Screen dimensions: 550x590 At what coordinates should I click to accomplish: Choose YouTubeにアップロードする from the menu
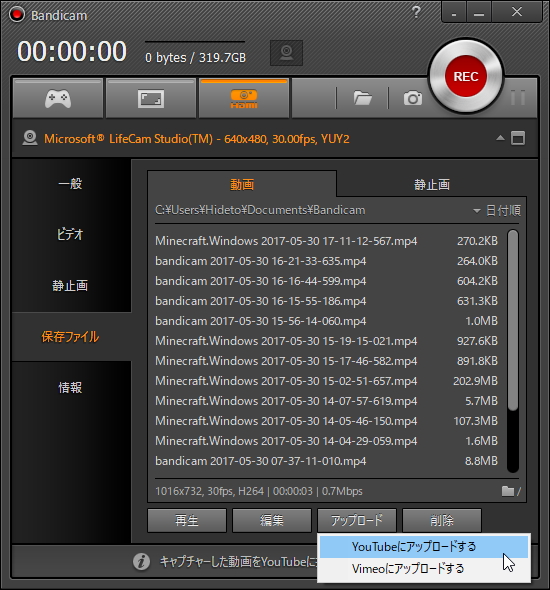click(x=424, y=547)
